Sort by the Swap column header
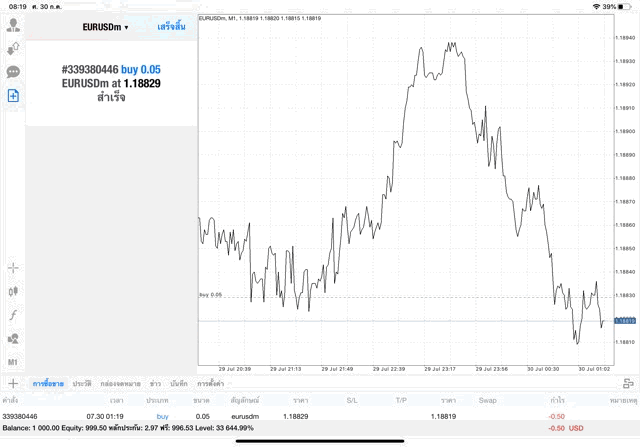This screenshot has width=640, height=447. tap(488, 400)
